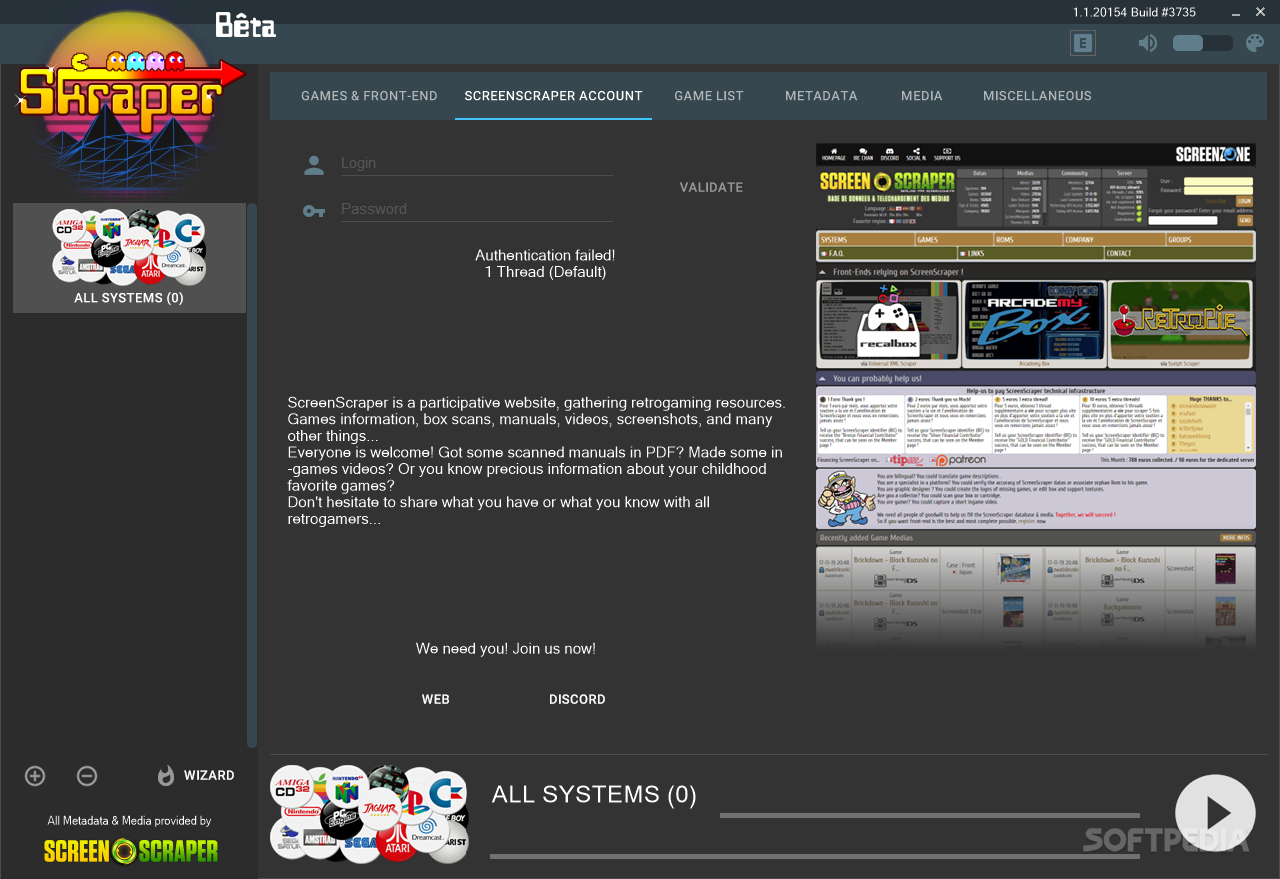The width and height of the screenshot is (1280, 879).
Task: Click the user icon beside Login
Action: pyautogui.click(x=314, y=165)
